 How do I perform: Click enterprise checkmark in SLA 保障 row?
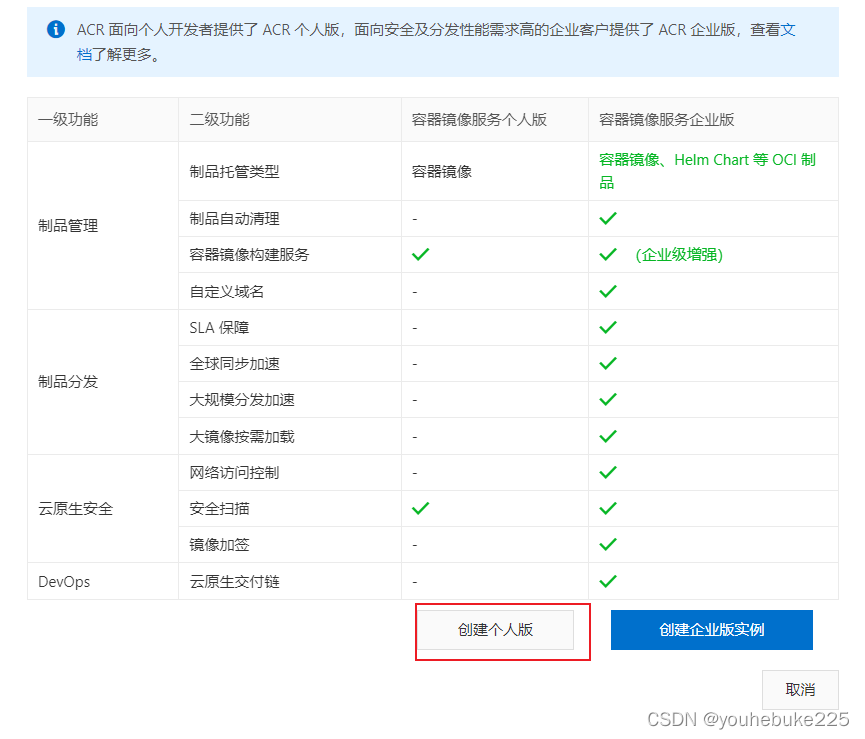pos(608,328)
